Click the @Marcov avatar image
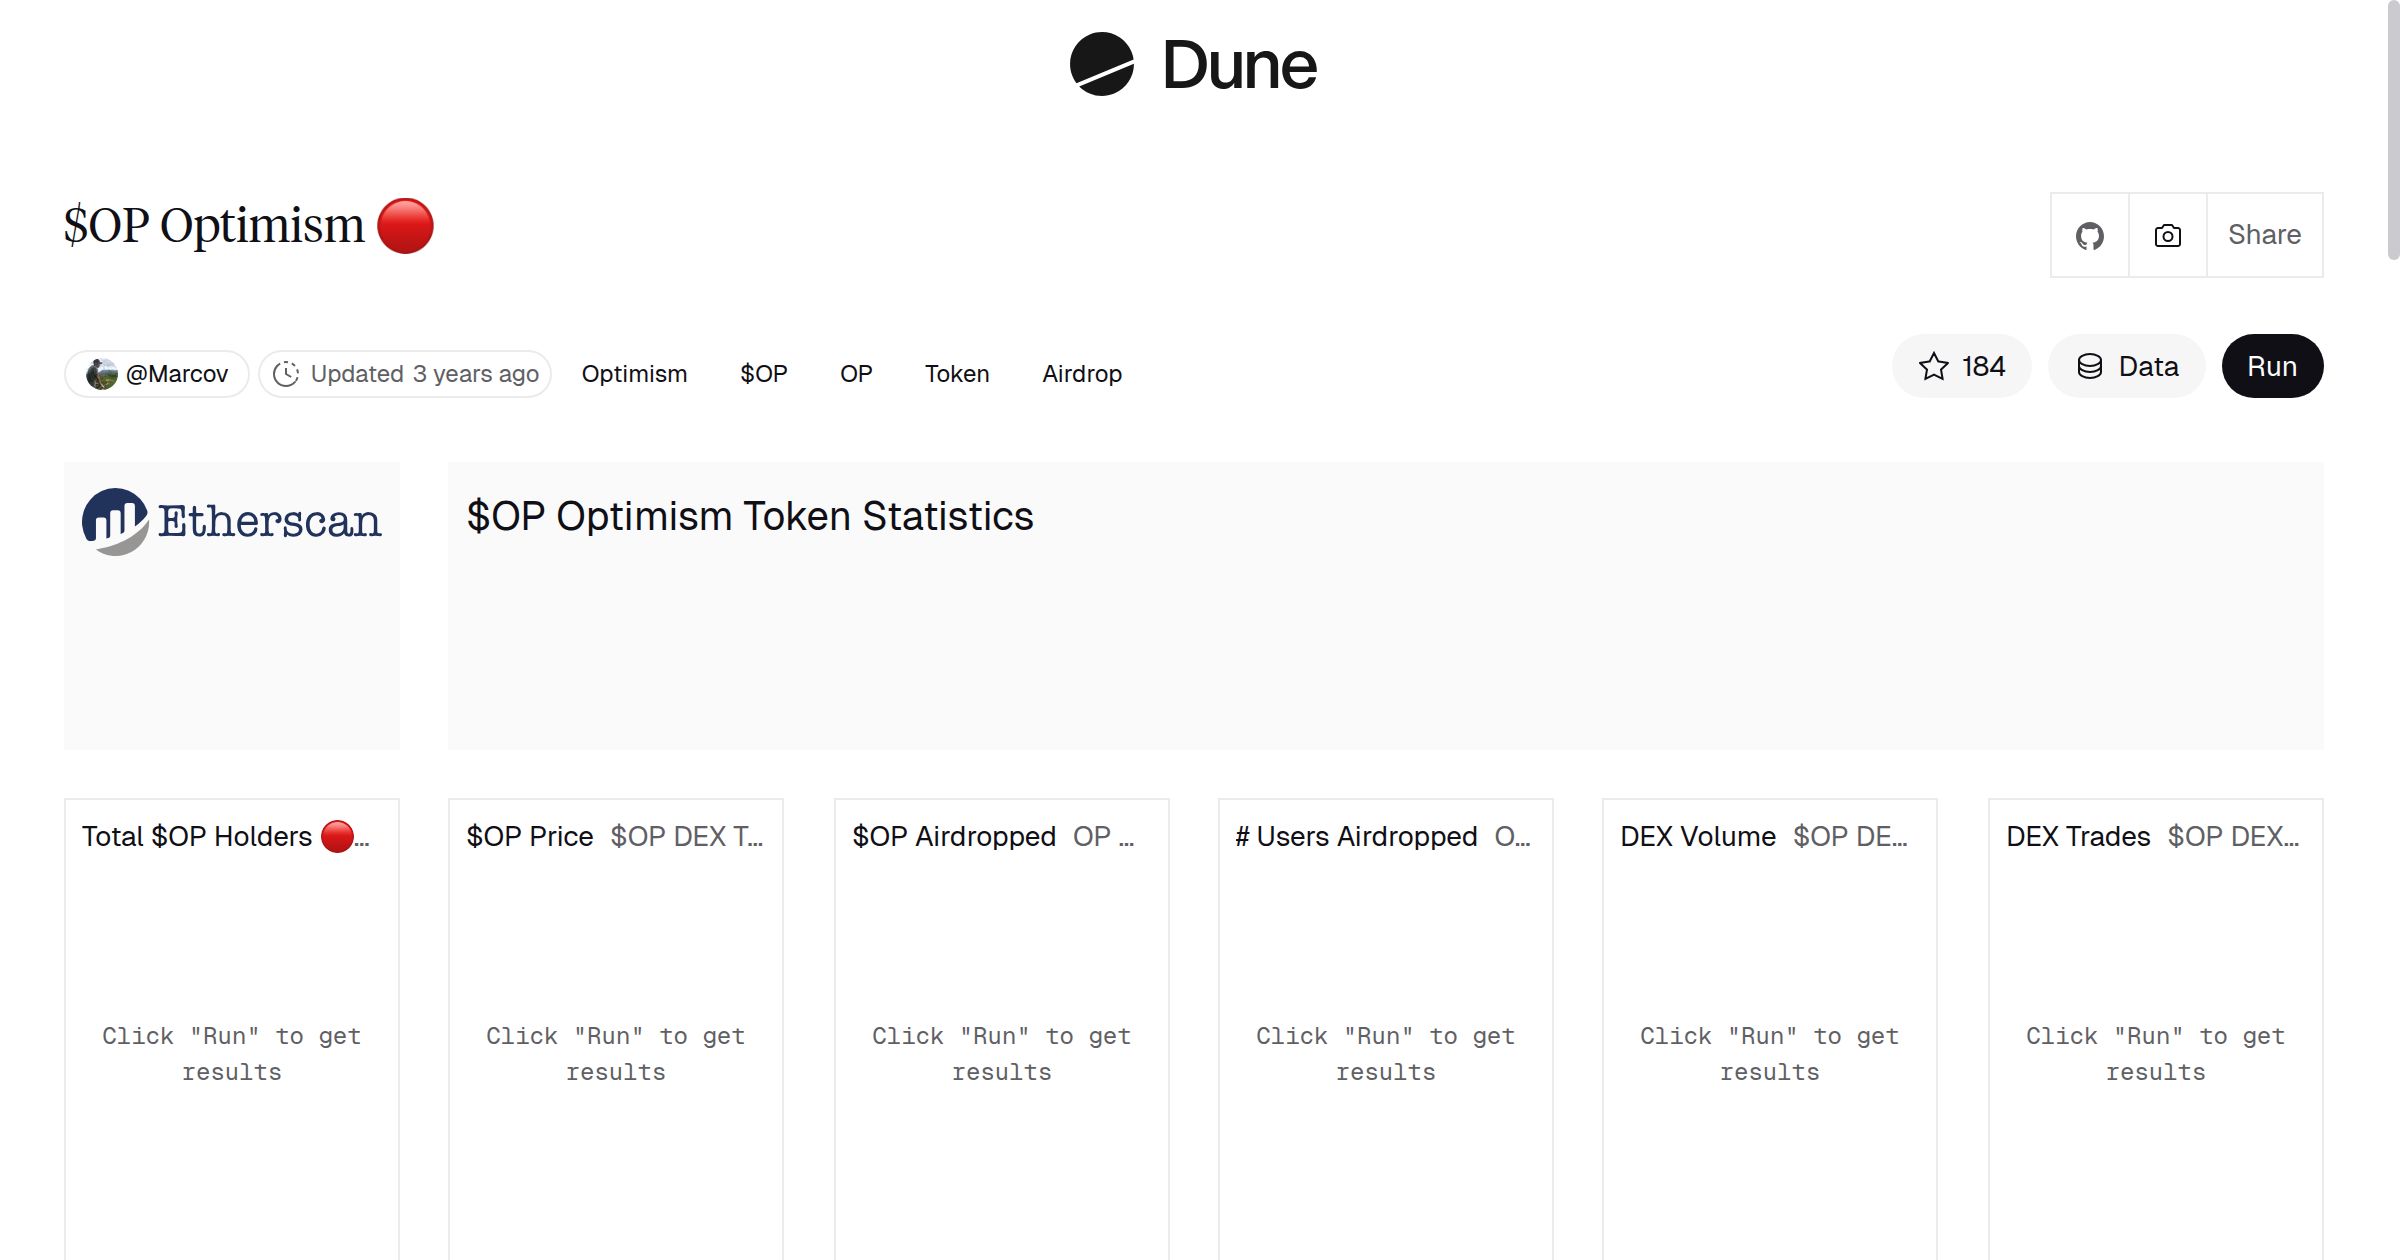Screen dimensions: 2400x1260 click(x=102, y=374)
